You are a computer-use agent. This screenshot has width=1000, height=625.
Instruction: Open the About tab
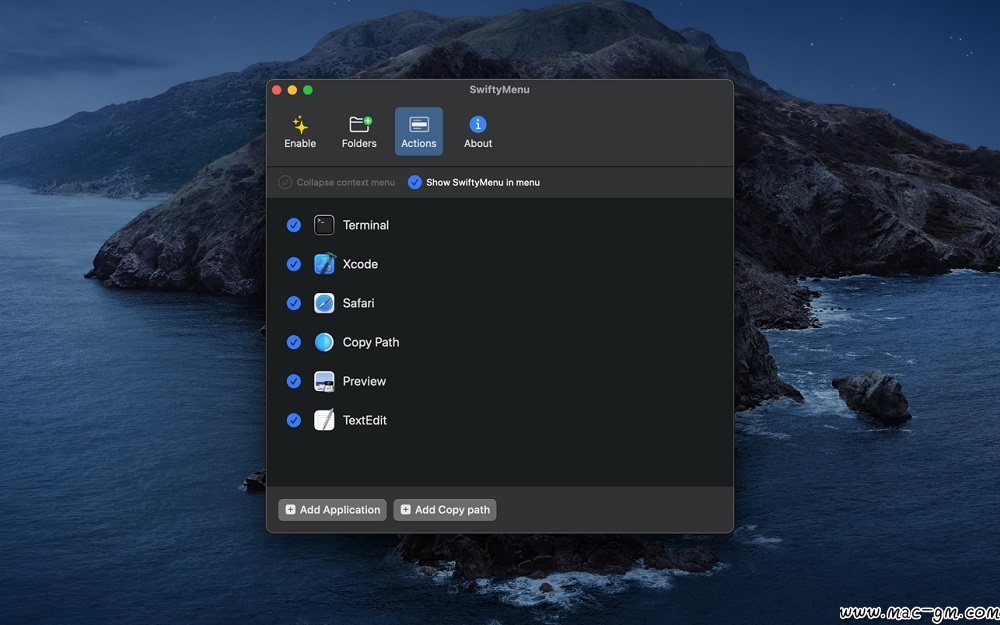pos(478,131)
